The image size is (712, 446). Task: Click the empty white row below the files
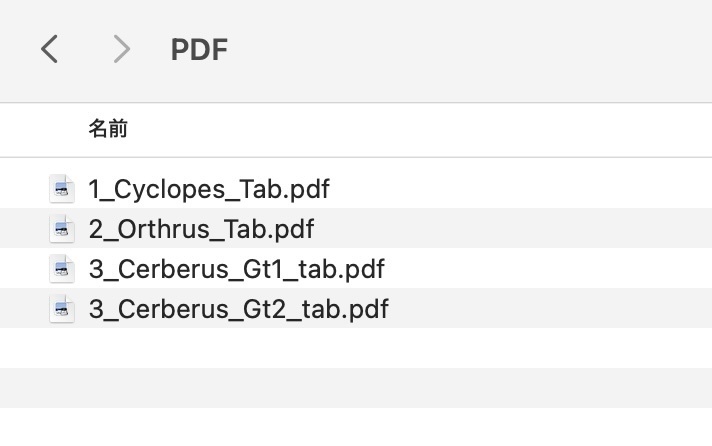[x=356, y=347]
